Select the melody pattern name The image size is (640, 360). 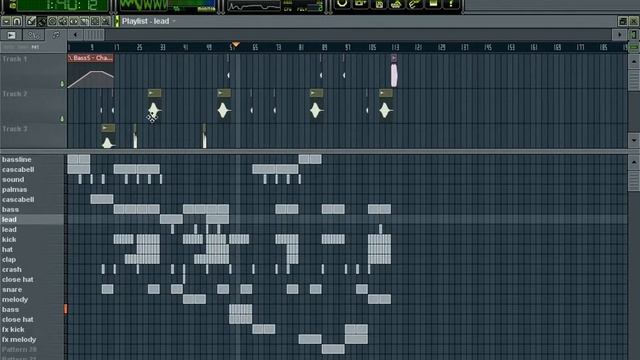[x=15, y=300]
